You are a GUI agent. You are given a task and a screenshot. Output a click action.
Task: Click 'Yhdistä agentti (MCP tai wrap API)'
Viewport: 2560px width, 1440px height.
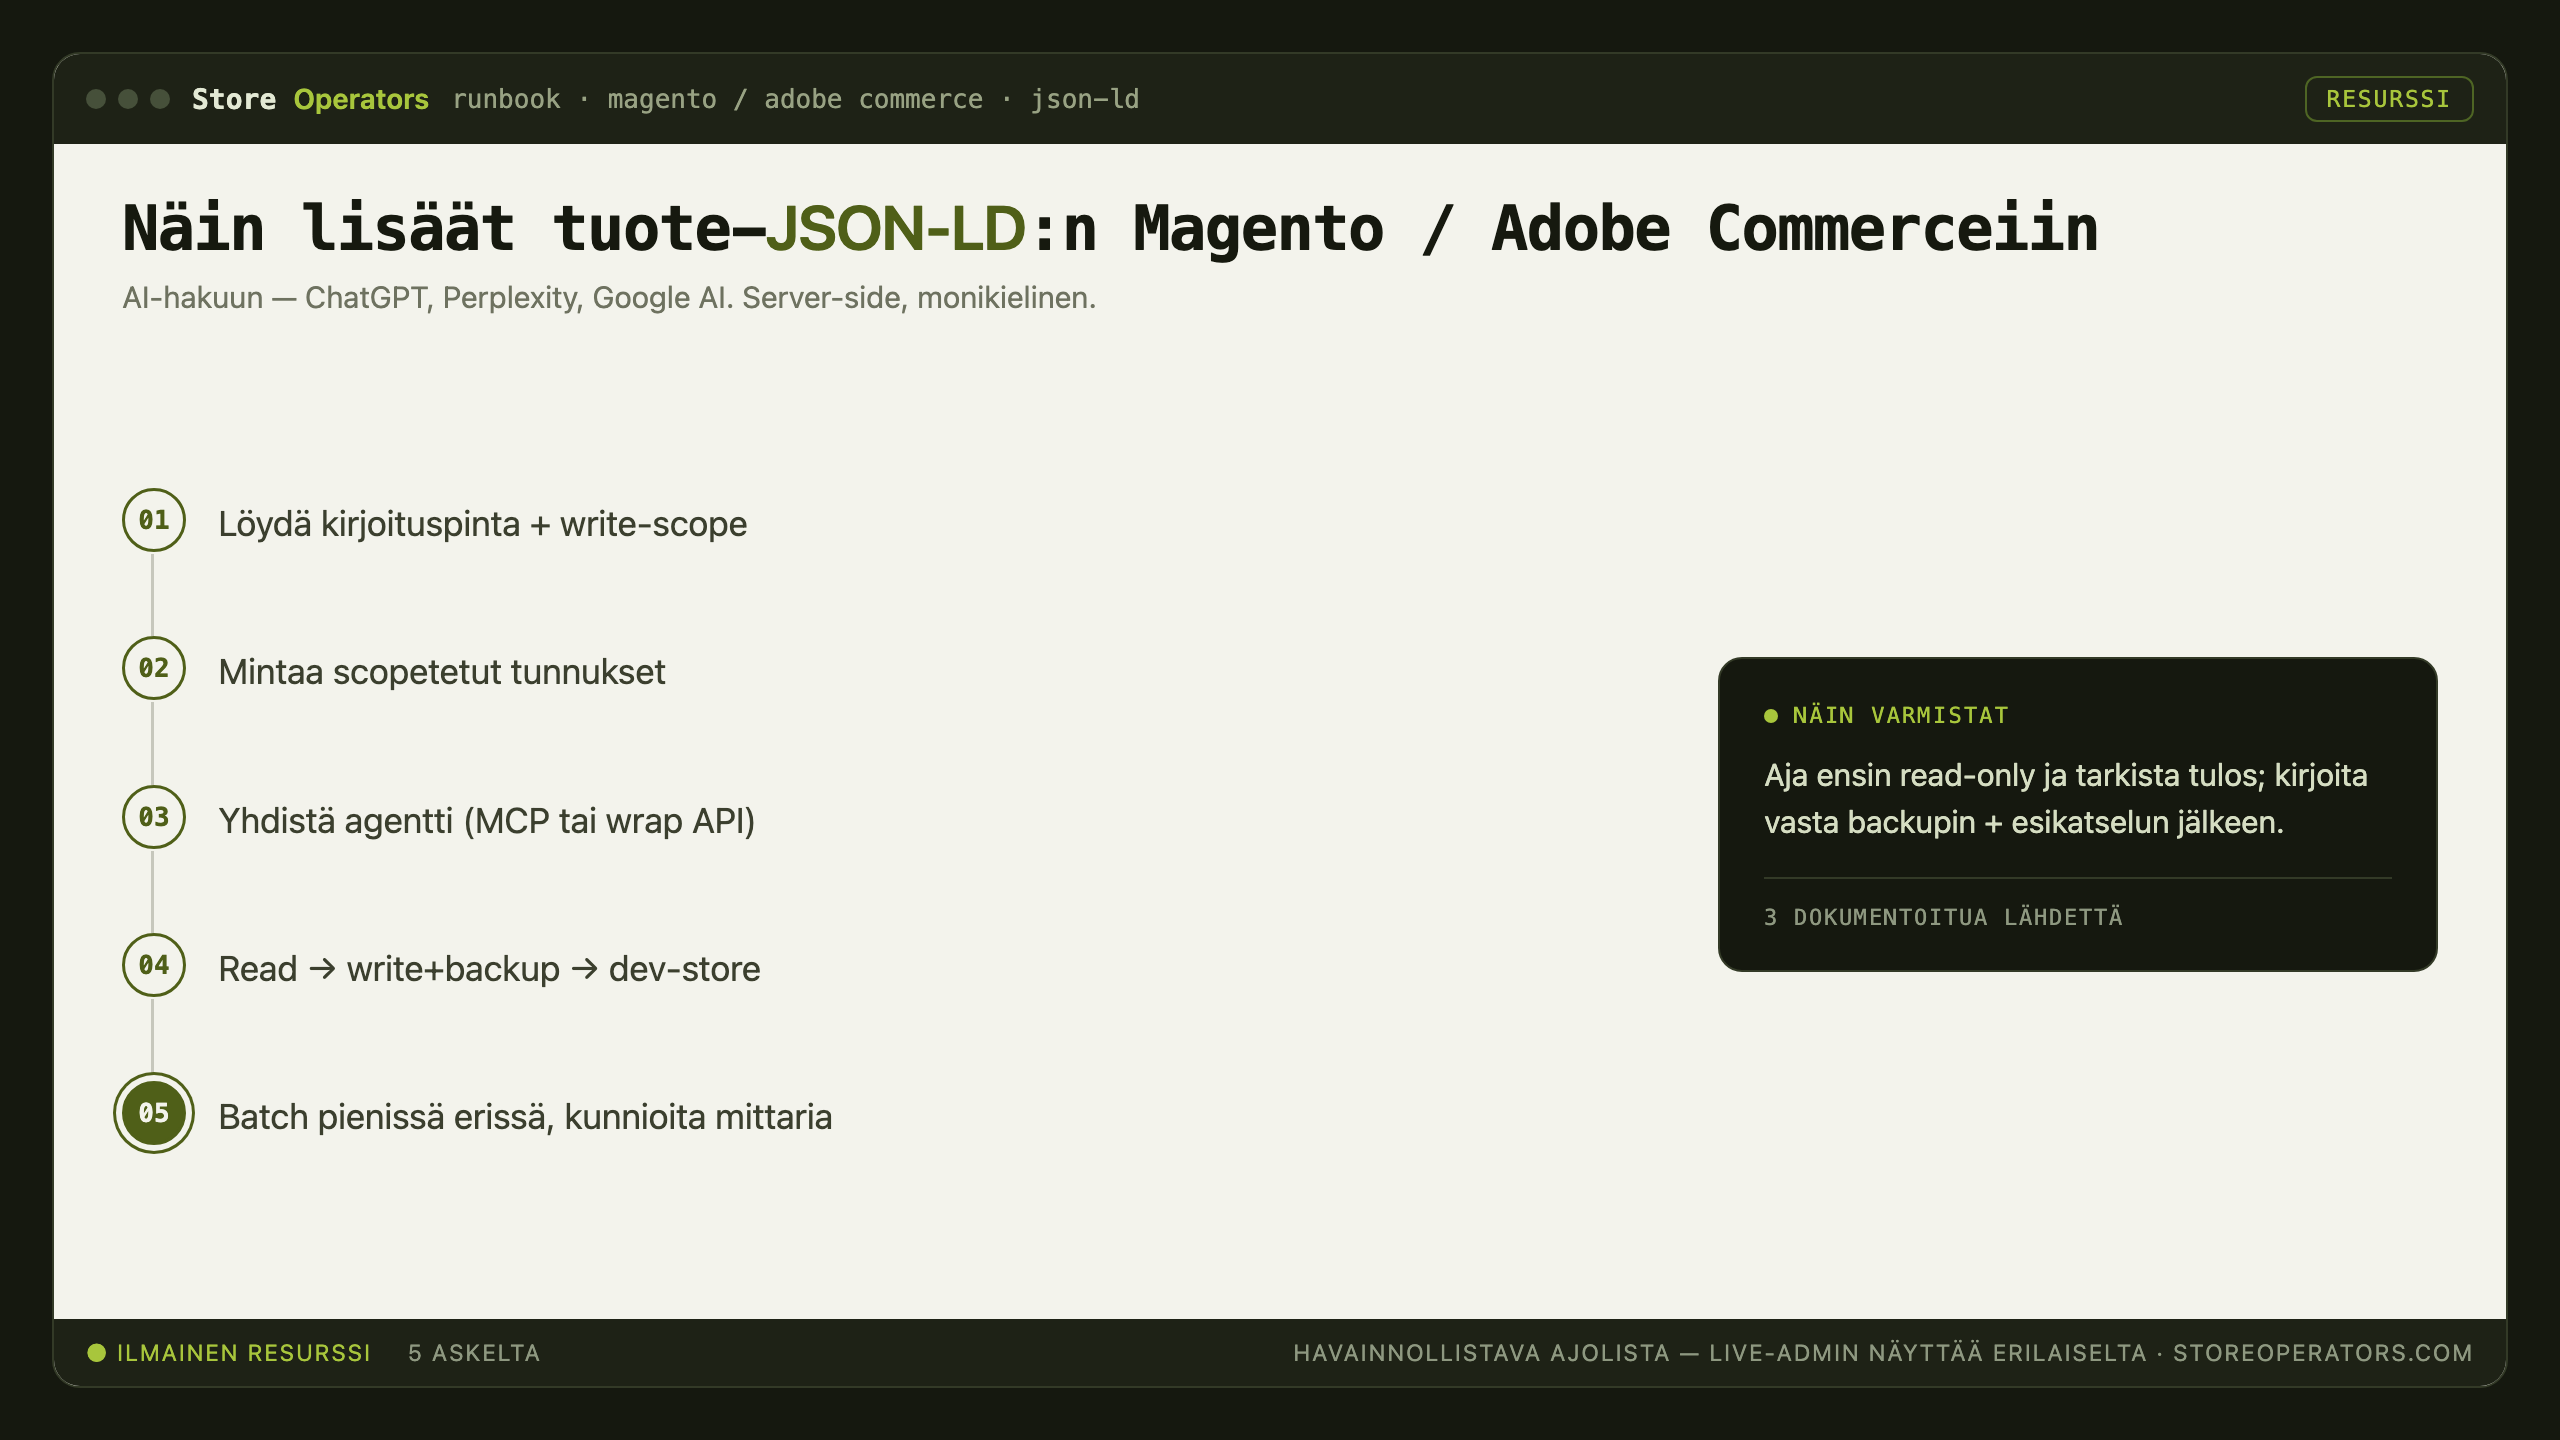pyautogui.click(x=487, y=821)
